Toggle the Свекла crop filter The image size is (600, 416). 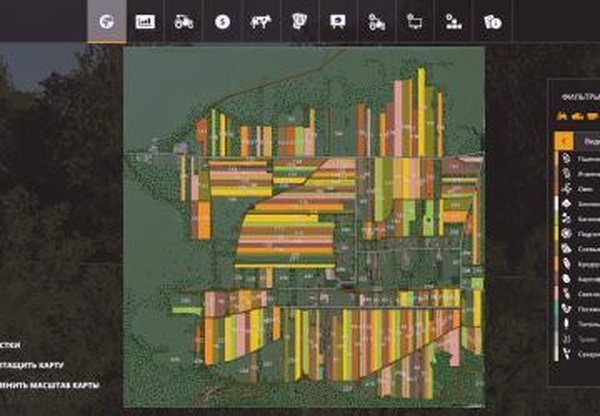coord(578,294)
